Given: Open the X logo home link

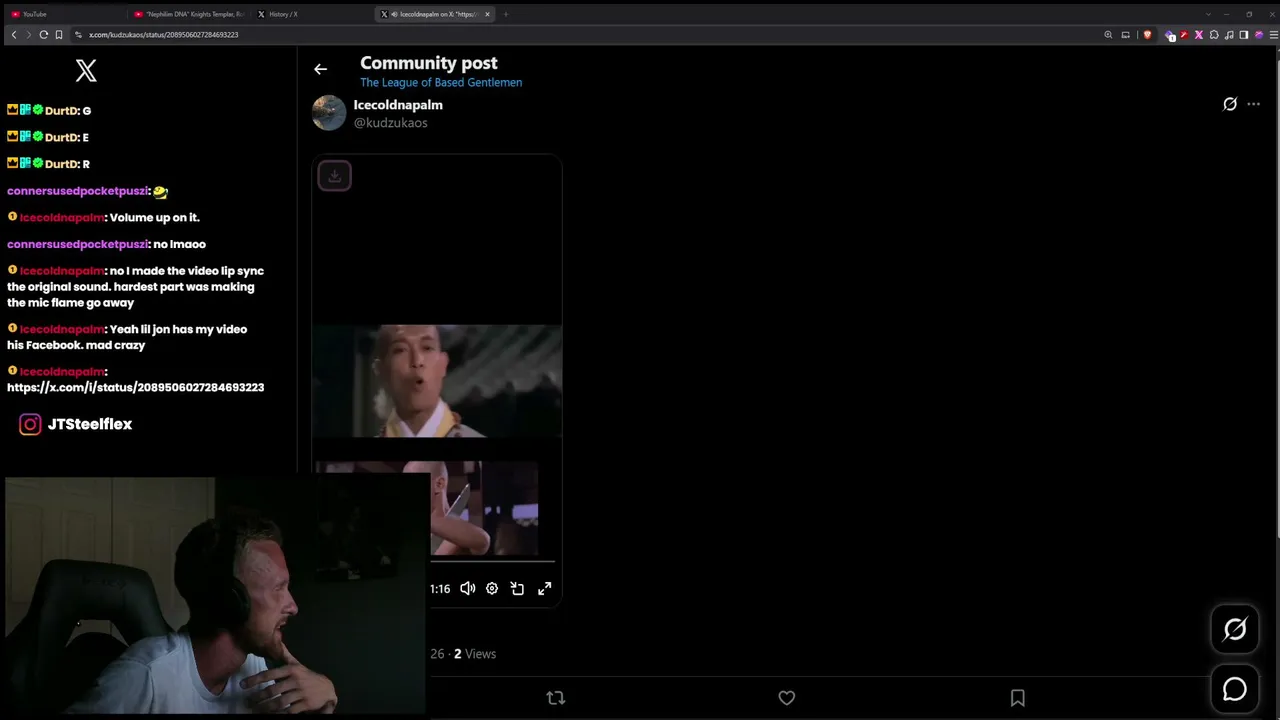Looking at the screenshot, I should 86,70.
